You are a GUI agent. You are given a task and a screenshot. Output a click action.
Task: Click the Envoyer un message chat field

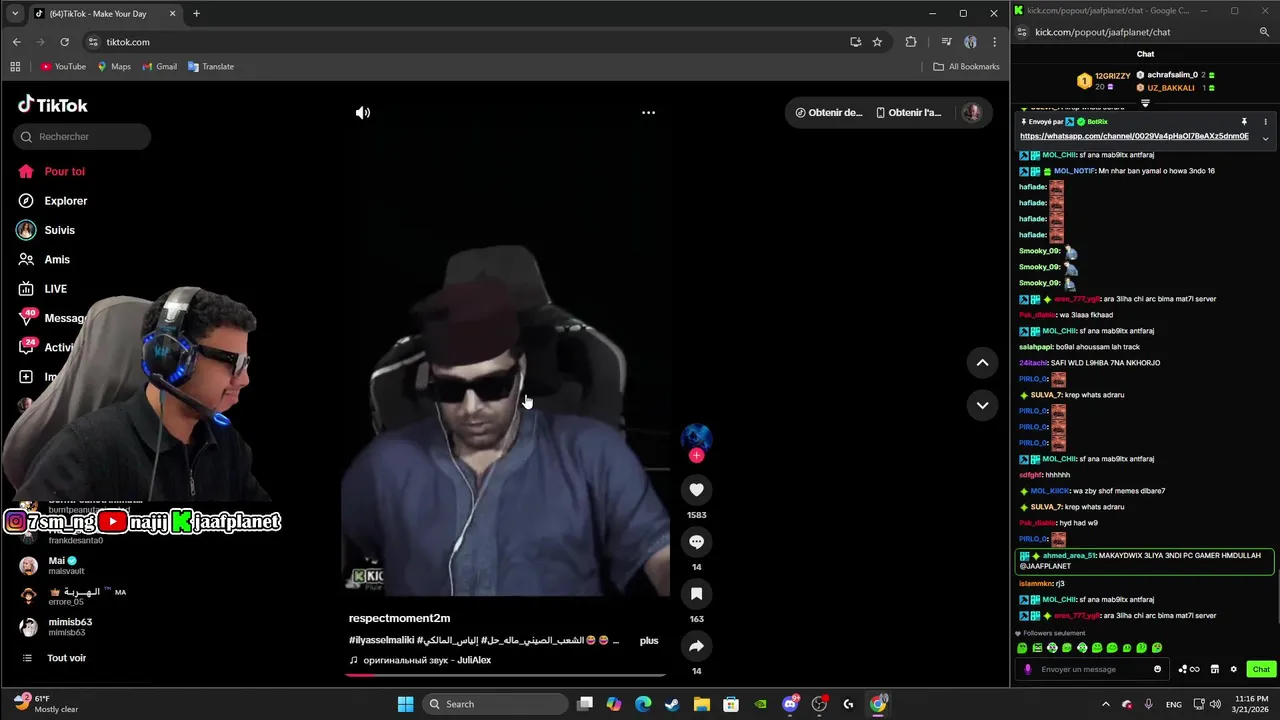[1092, 669]
